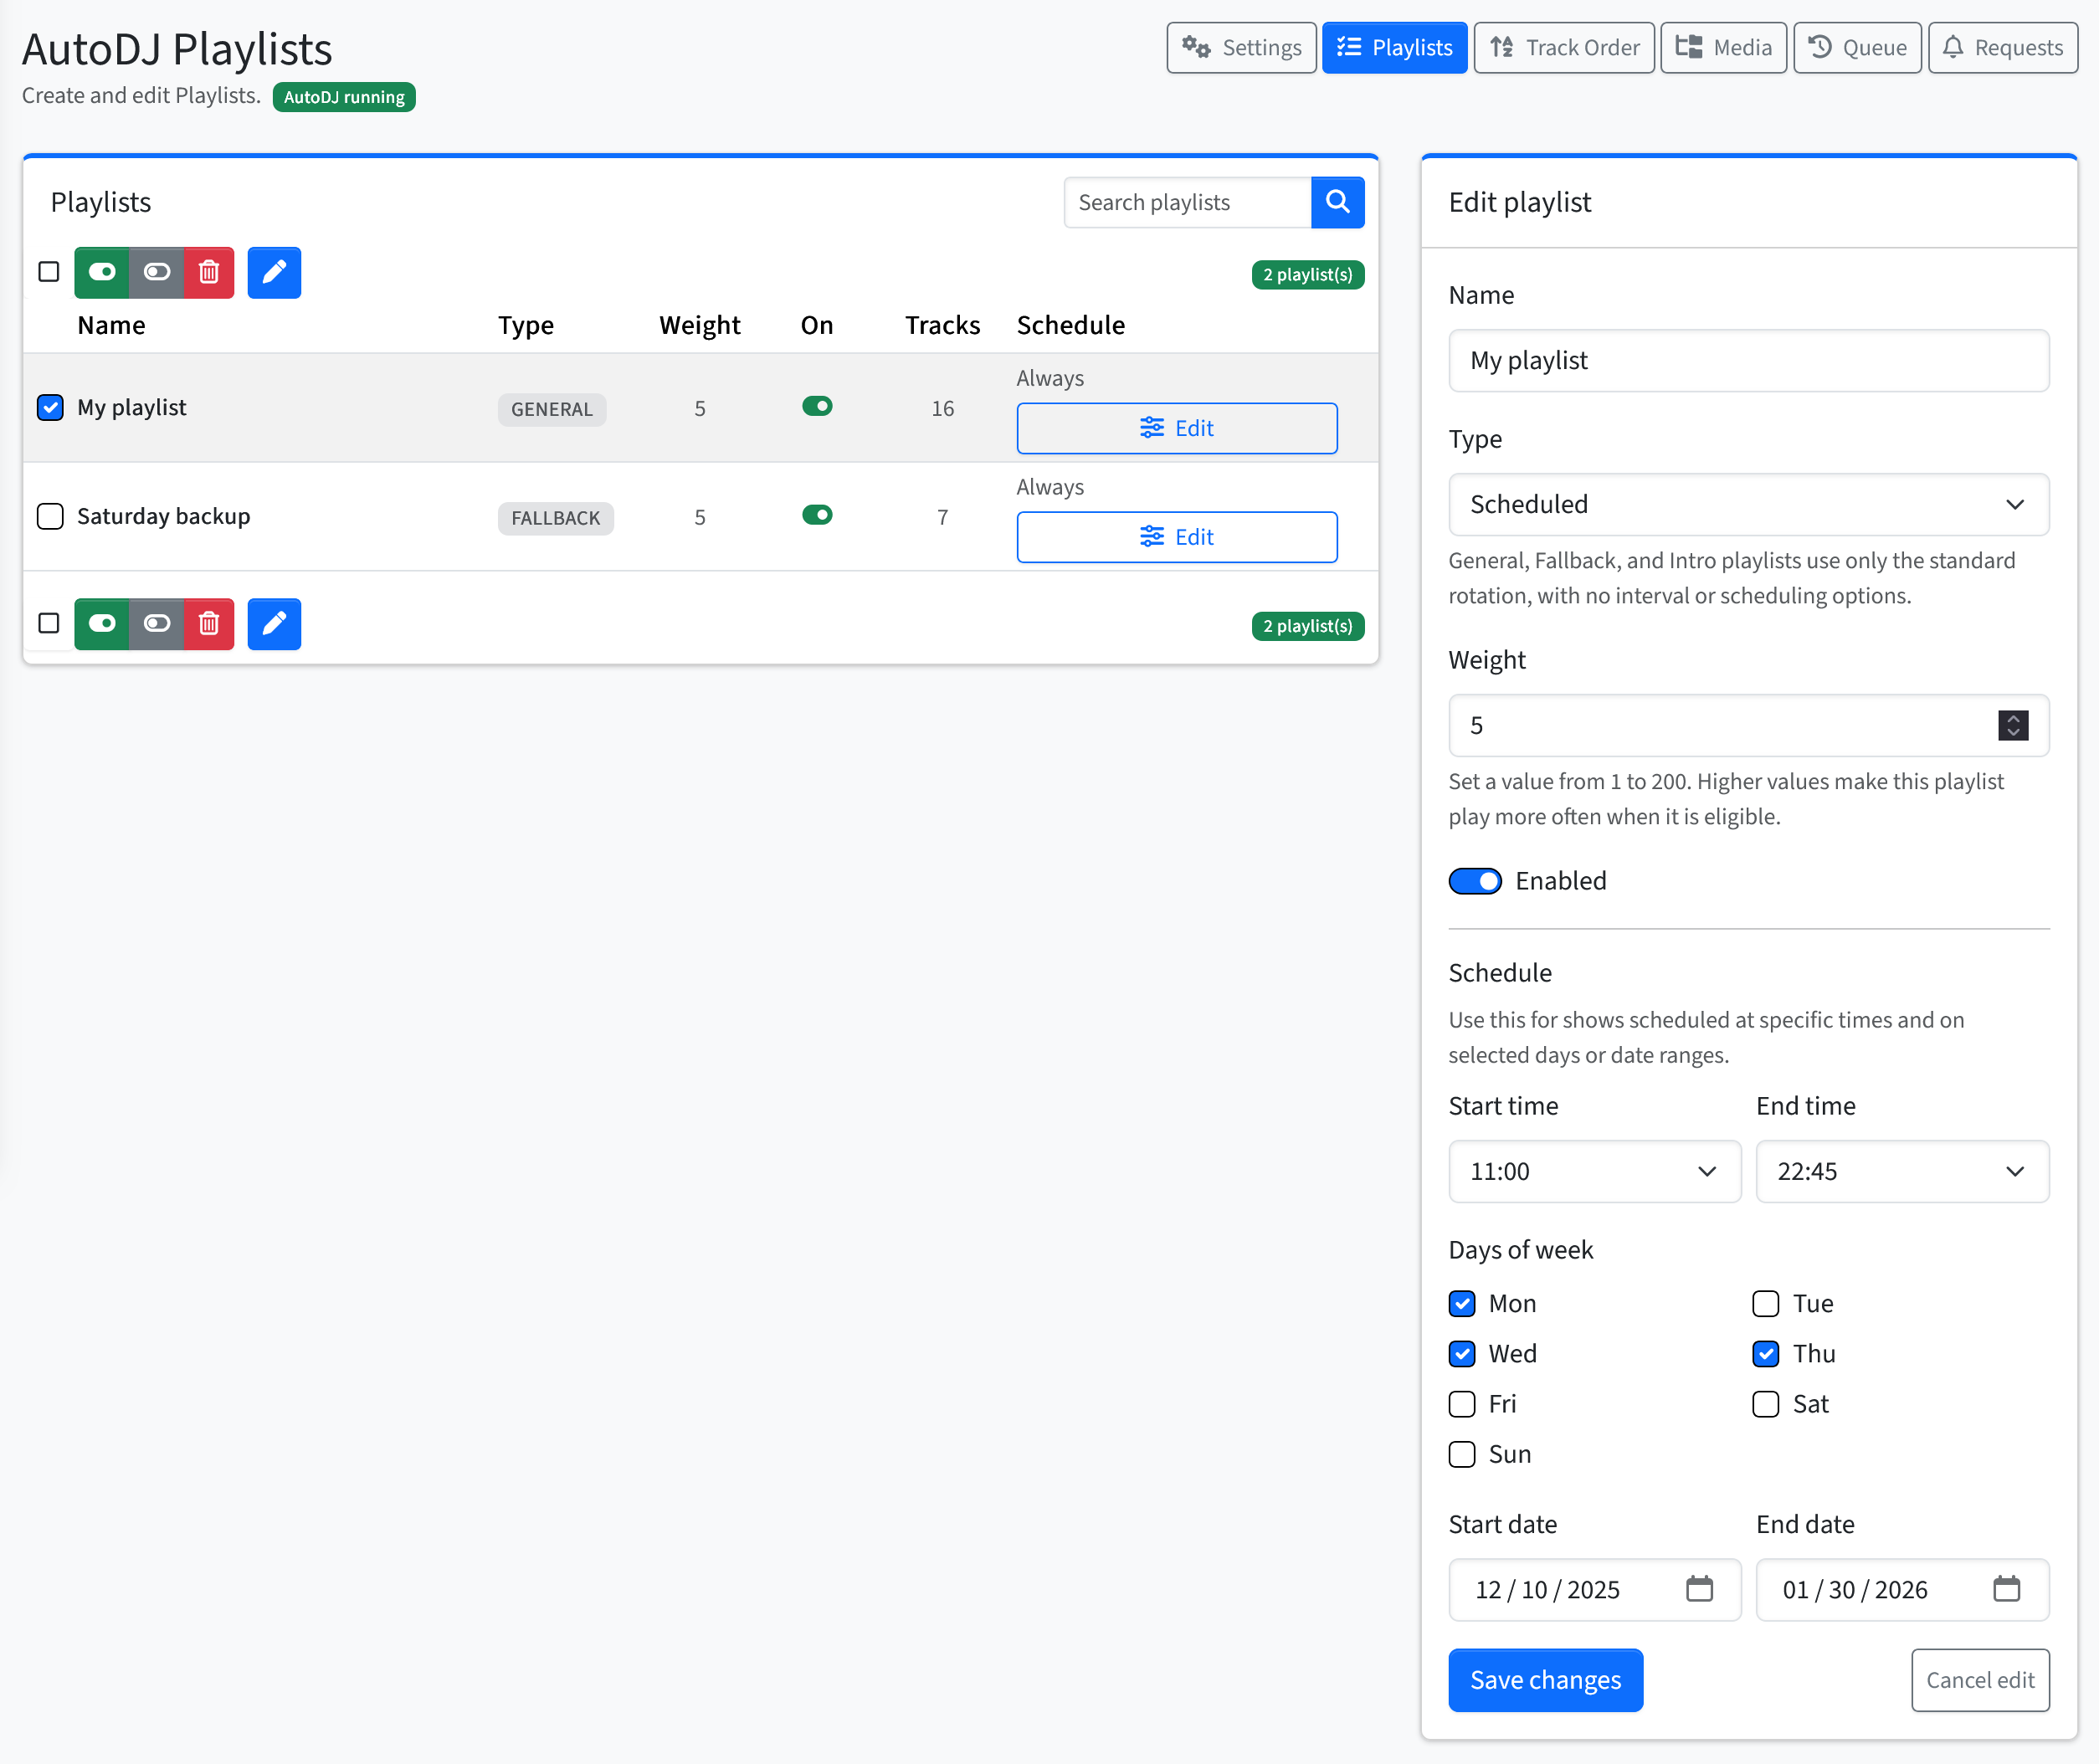Select the Saturday backup row checkbox
The width and height of the screenshot is (2099, 1764).
(50, 516)
